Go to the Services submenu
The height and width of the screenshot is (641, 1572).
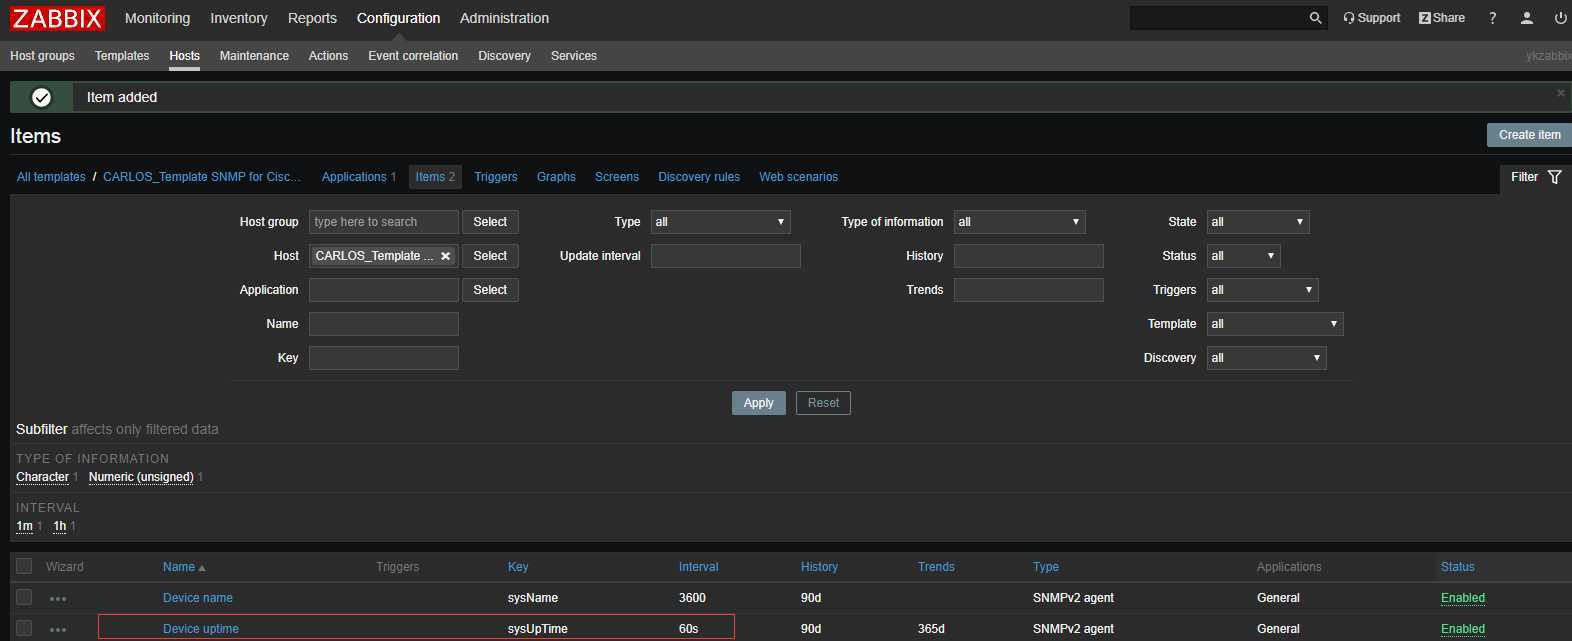(x=573, y=56)
